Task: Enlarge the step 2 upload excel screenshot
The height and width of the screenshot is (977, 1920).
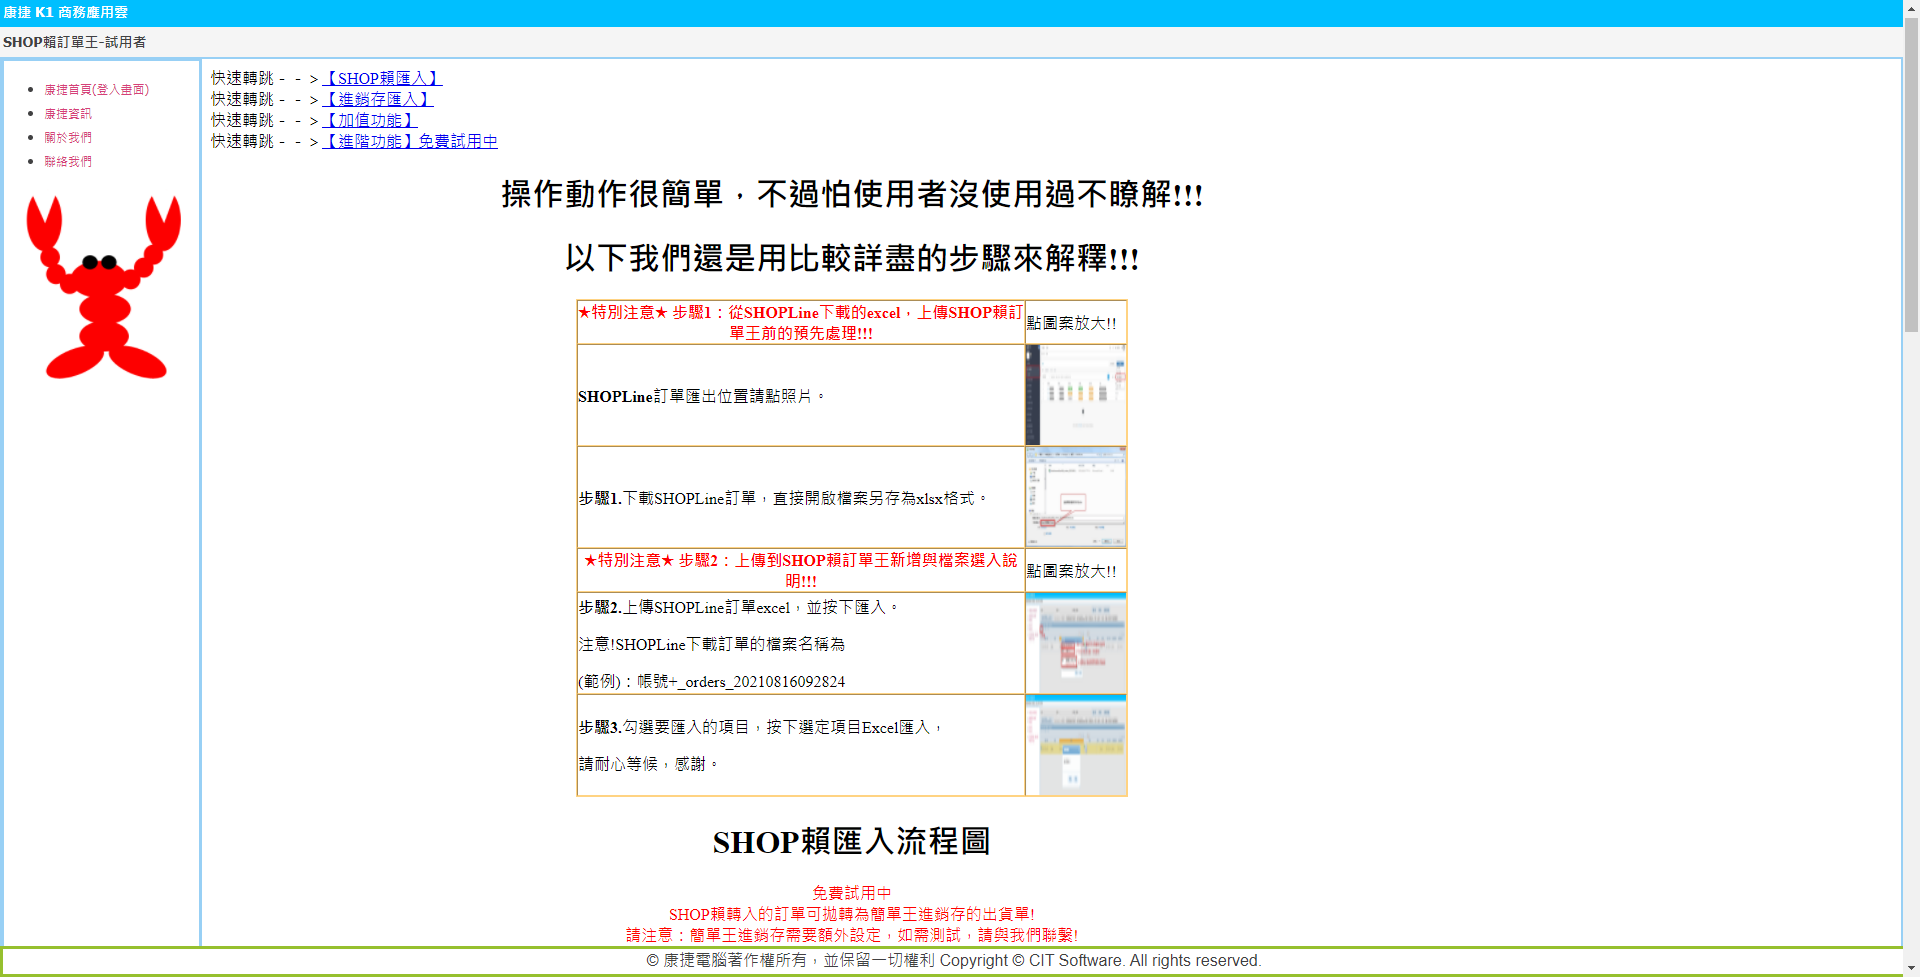Action: [1075, 643]
